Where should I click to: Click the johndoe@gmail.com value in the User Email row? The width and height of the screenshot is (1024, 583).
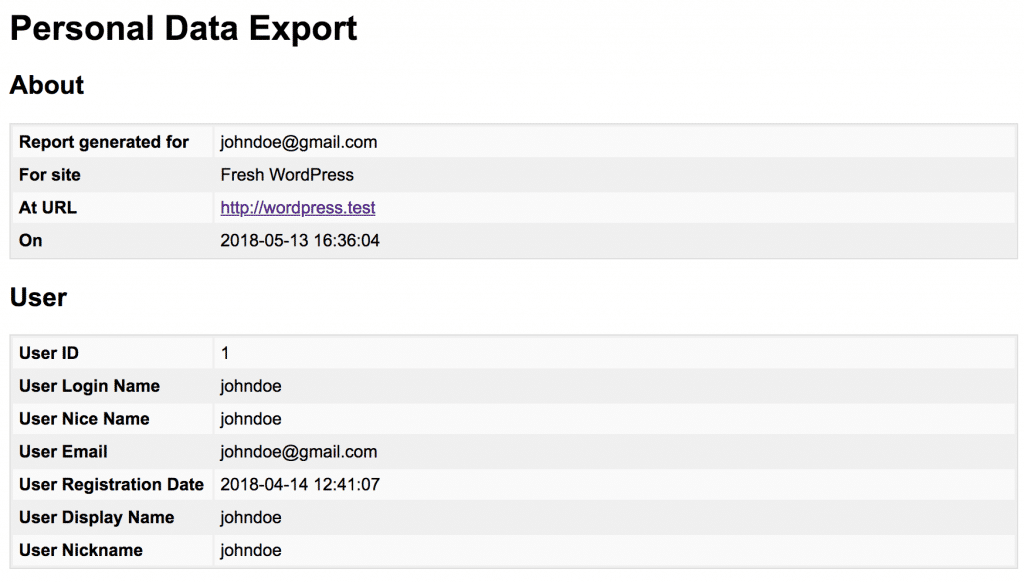click(x=298, y=452)
